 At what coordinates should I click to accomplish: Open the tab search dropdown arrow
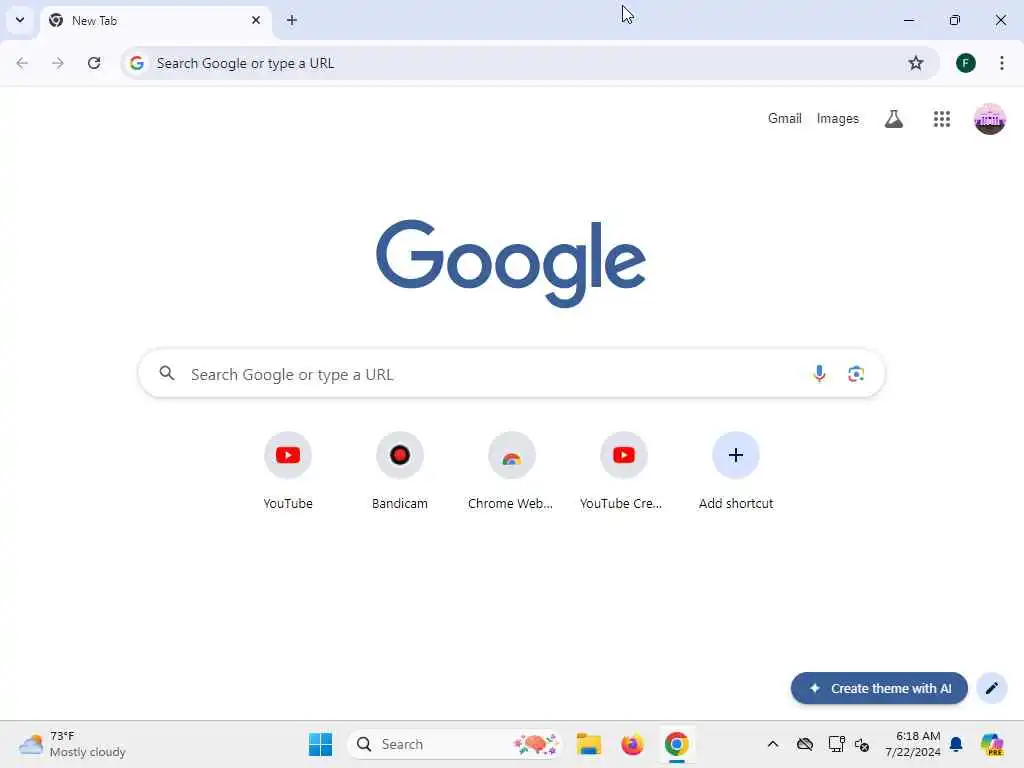tap(20, 20)
